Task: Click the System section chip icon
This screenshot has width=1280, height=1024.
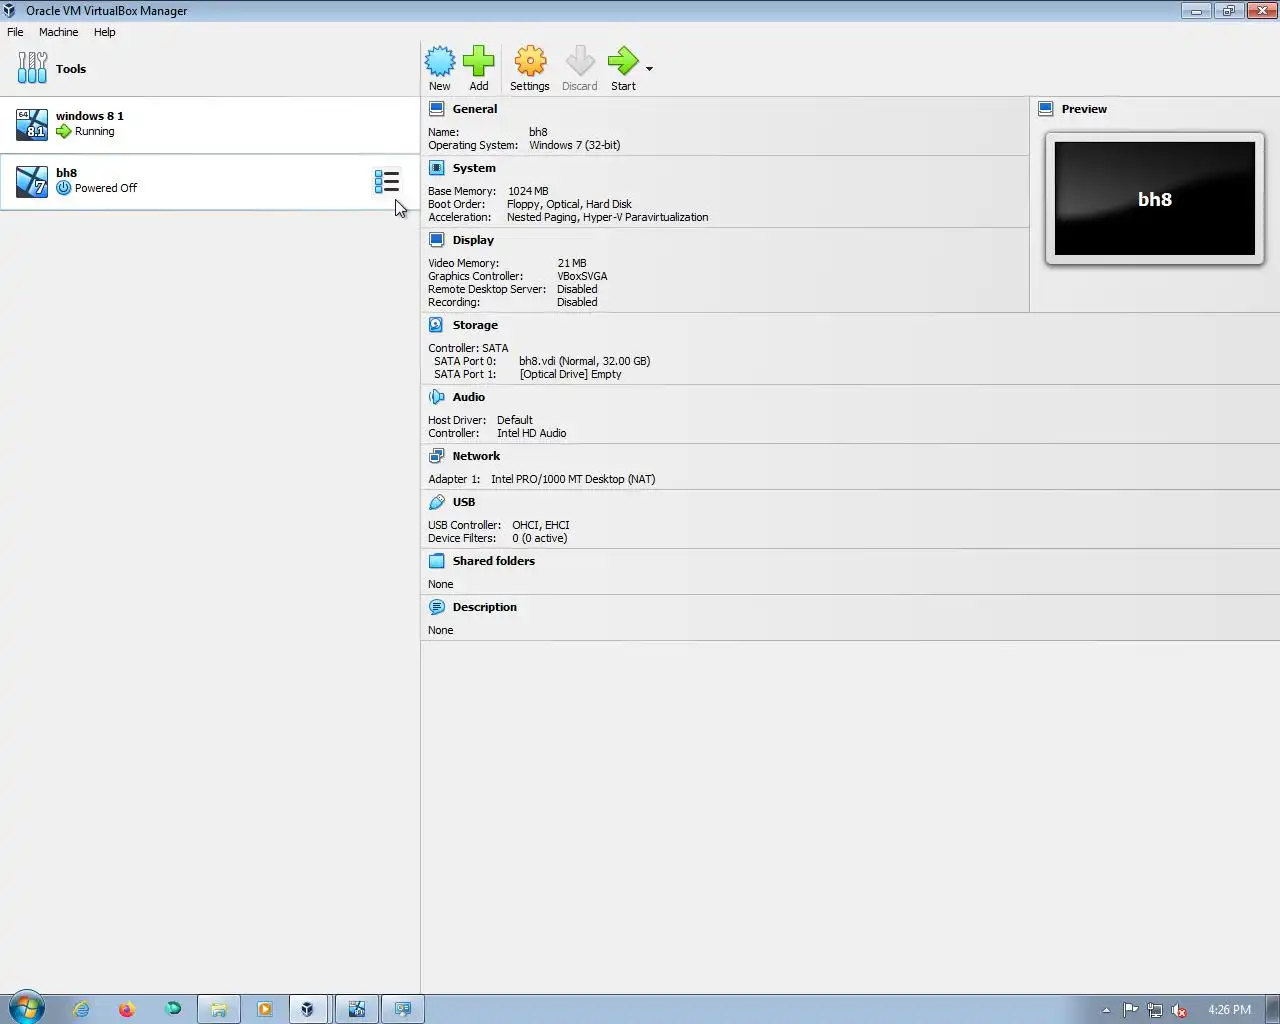Action: click(x=437, y=168)
